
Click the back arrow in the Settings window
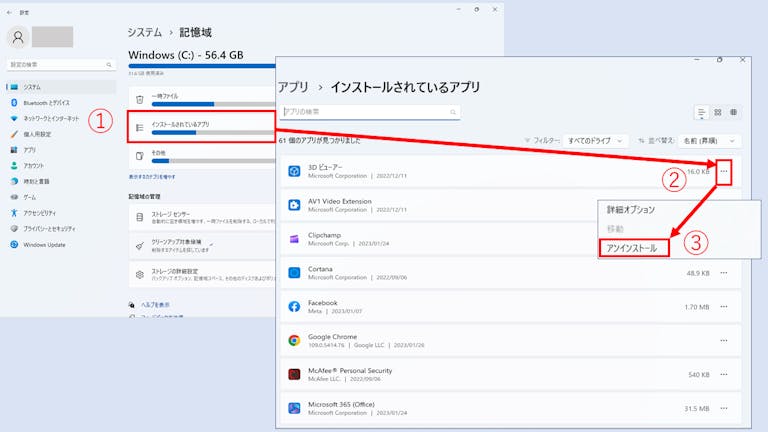[9, 12]
